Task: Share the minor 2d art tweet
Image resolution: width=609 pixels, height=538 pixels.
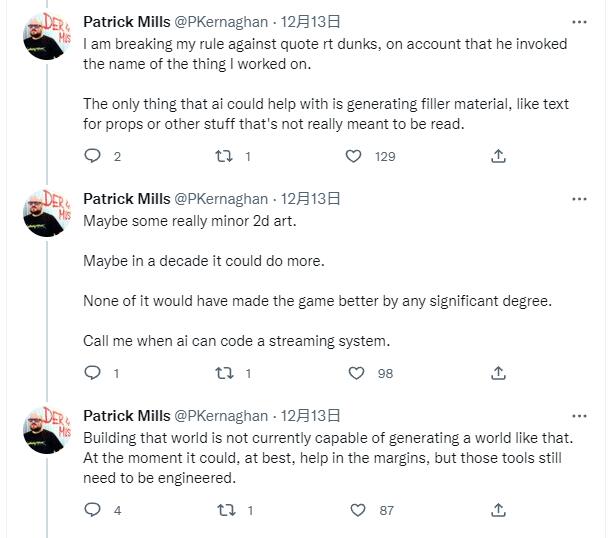Action: [x=498, y=373]
